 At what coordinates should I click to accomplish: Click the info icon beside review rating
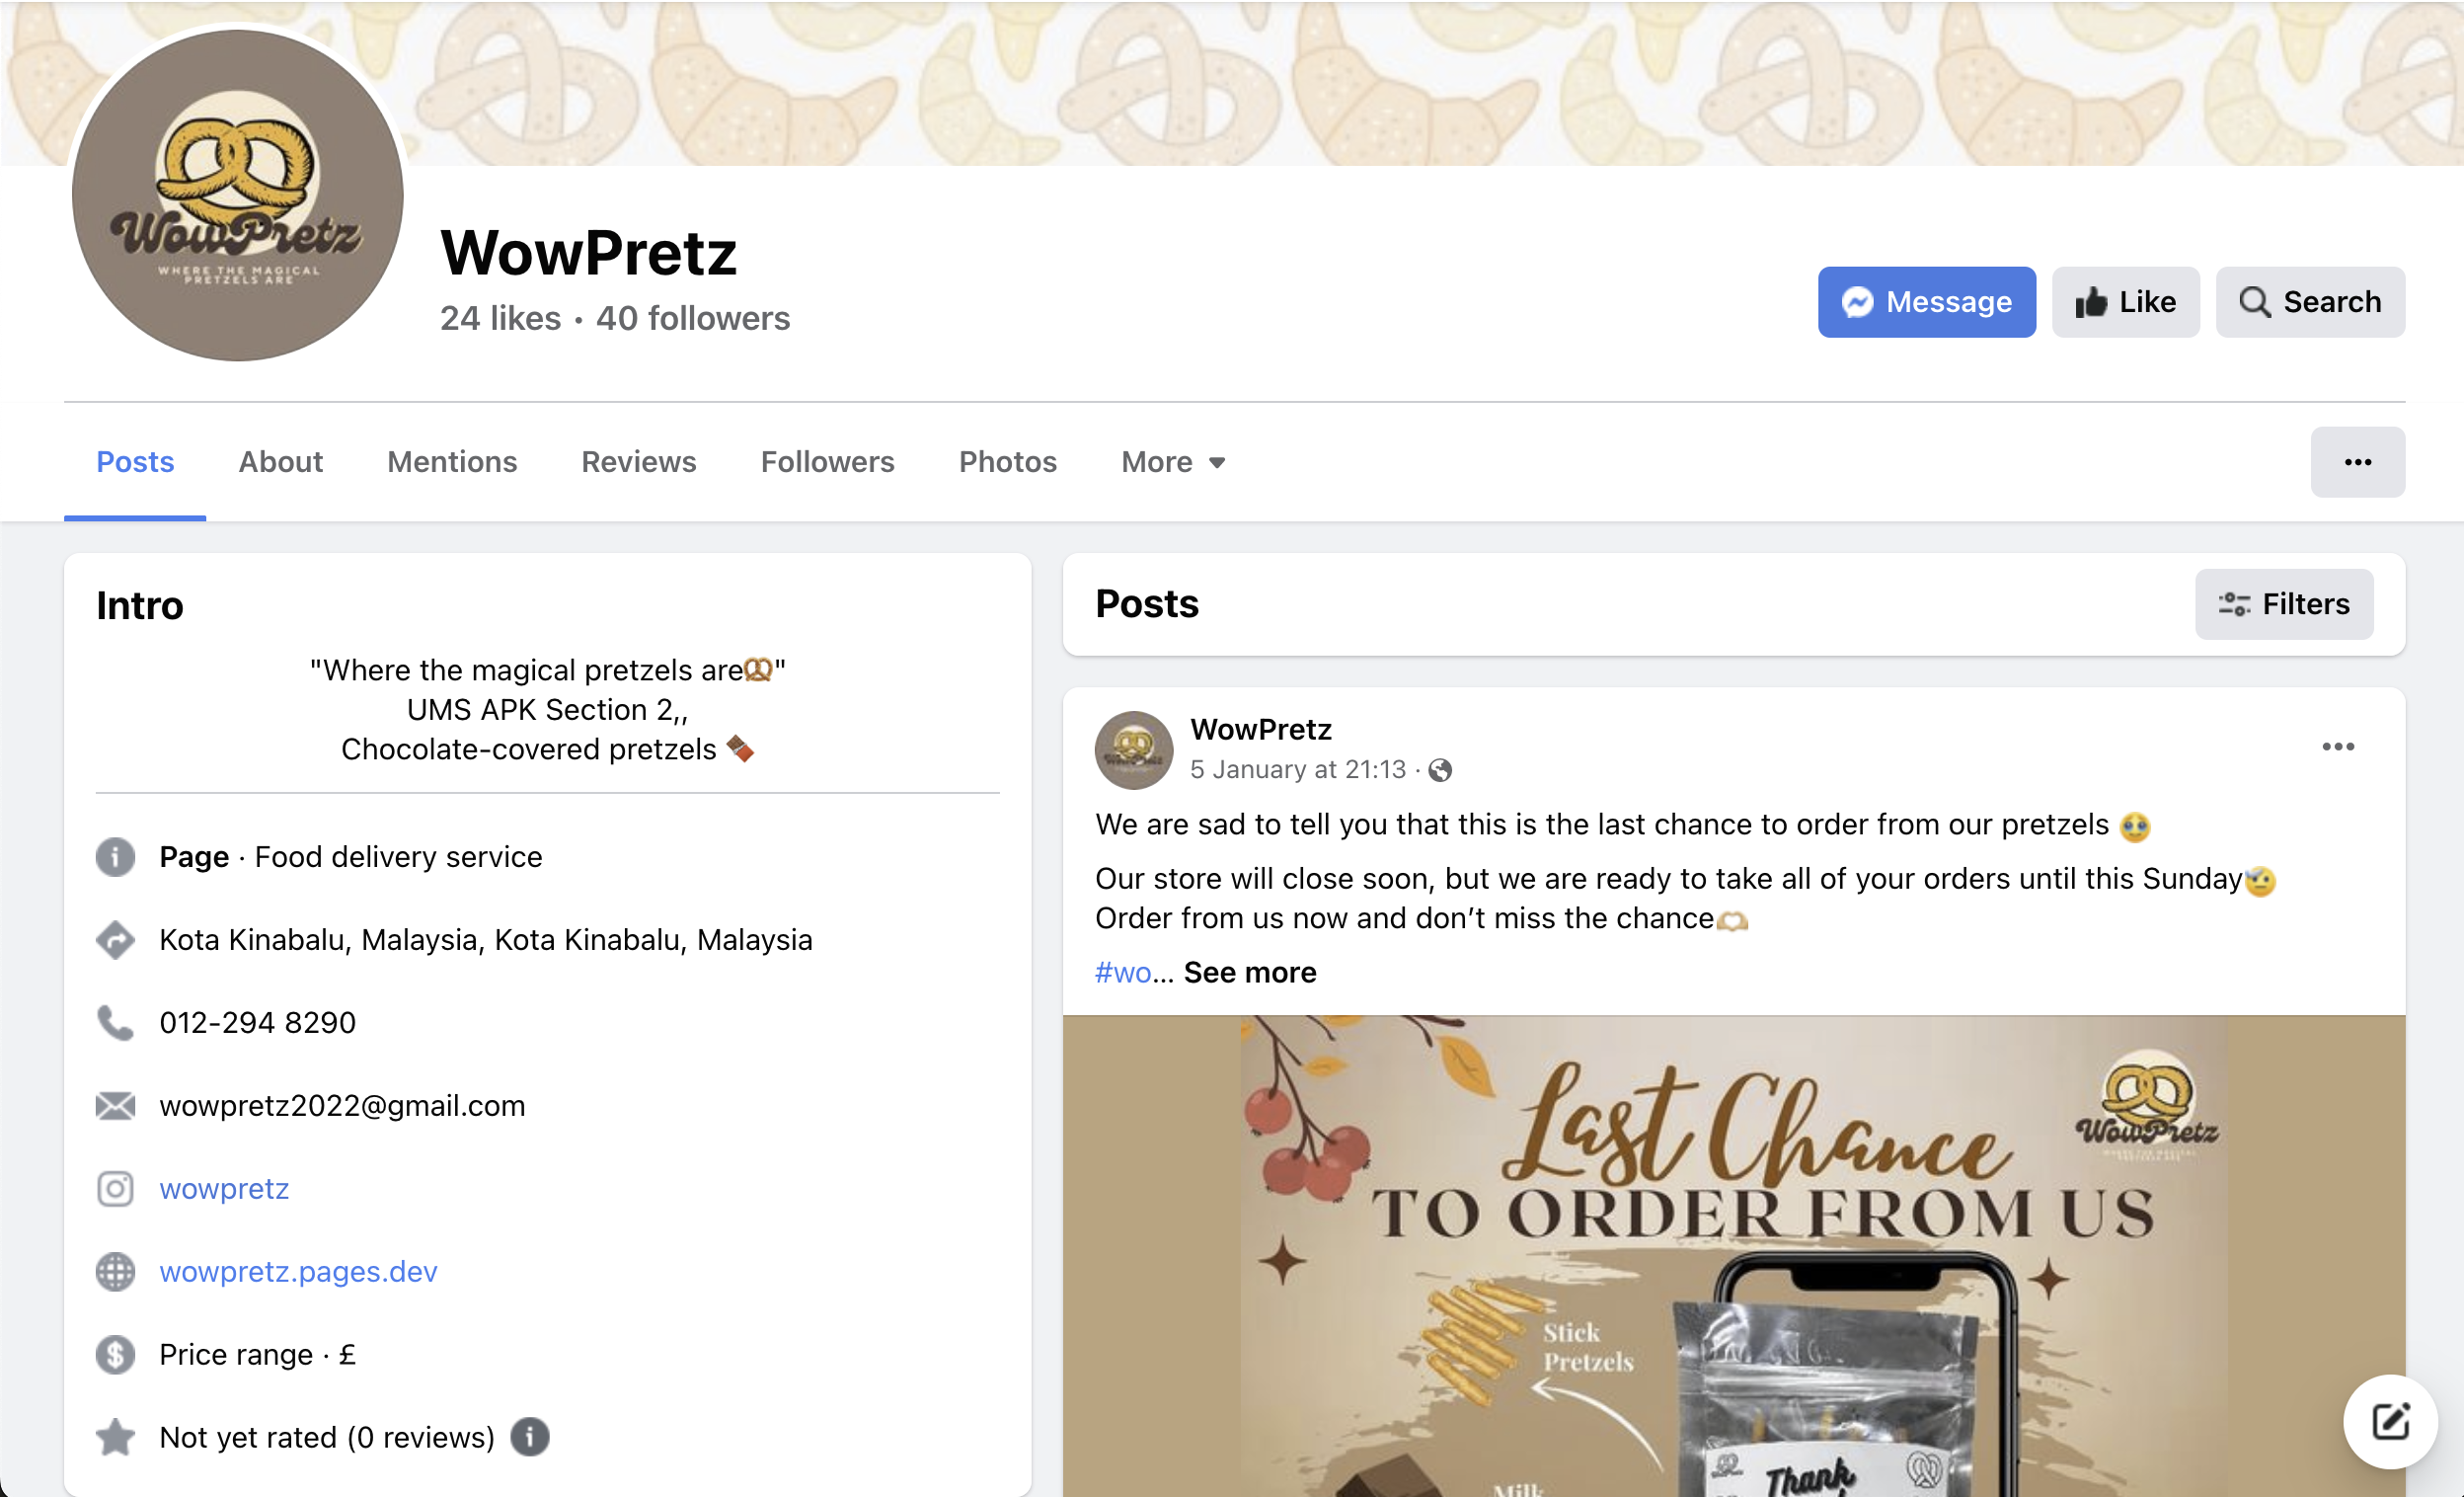pos(530,1437)
